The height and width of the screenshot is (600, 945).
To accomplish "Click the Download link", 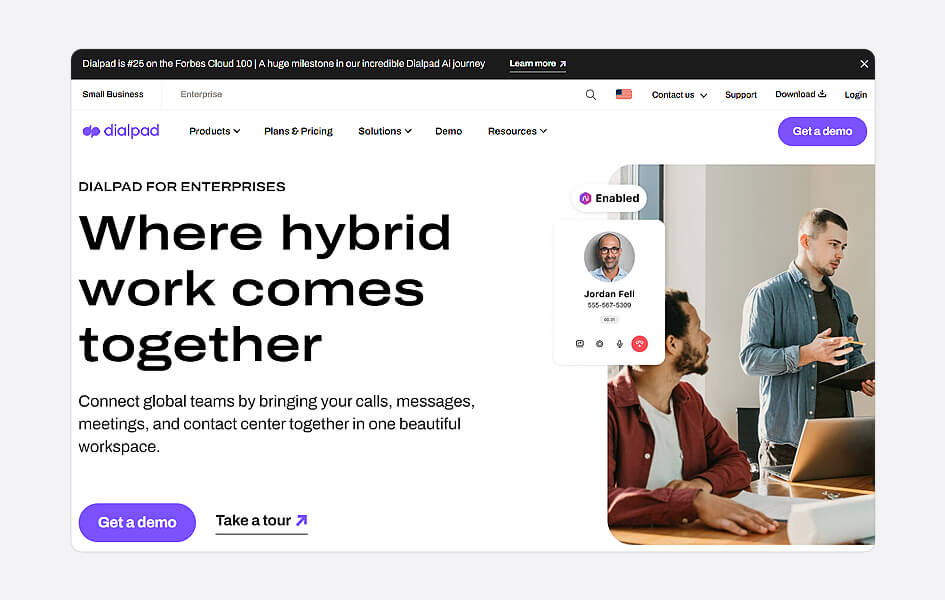I will pos(800,95).
